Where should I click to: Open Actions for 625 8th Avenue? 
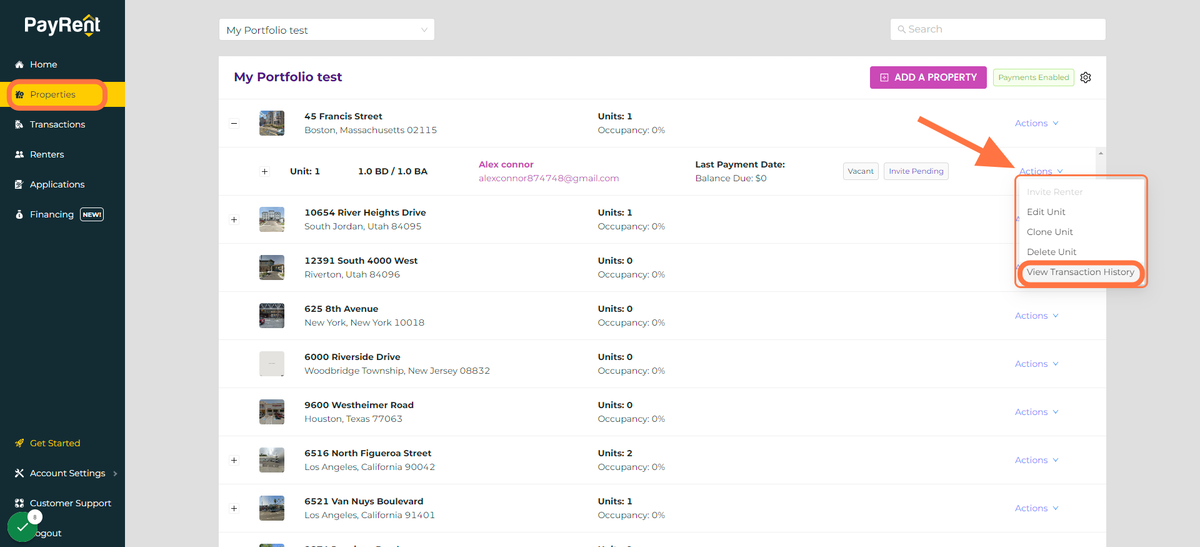tap(1036, 316)
